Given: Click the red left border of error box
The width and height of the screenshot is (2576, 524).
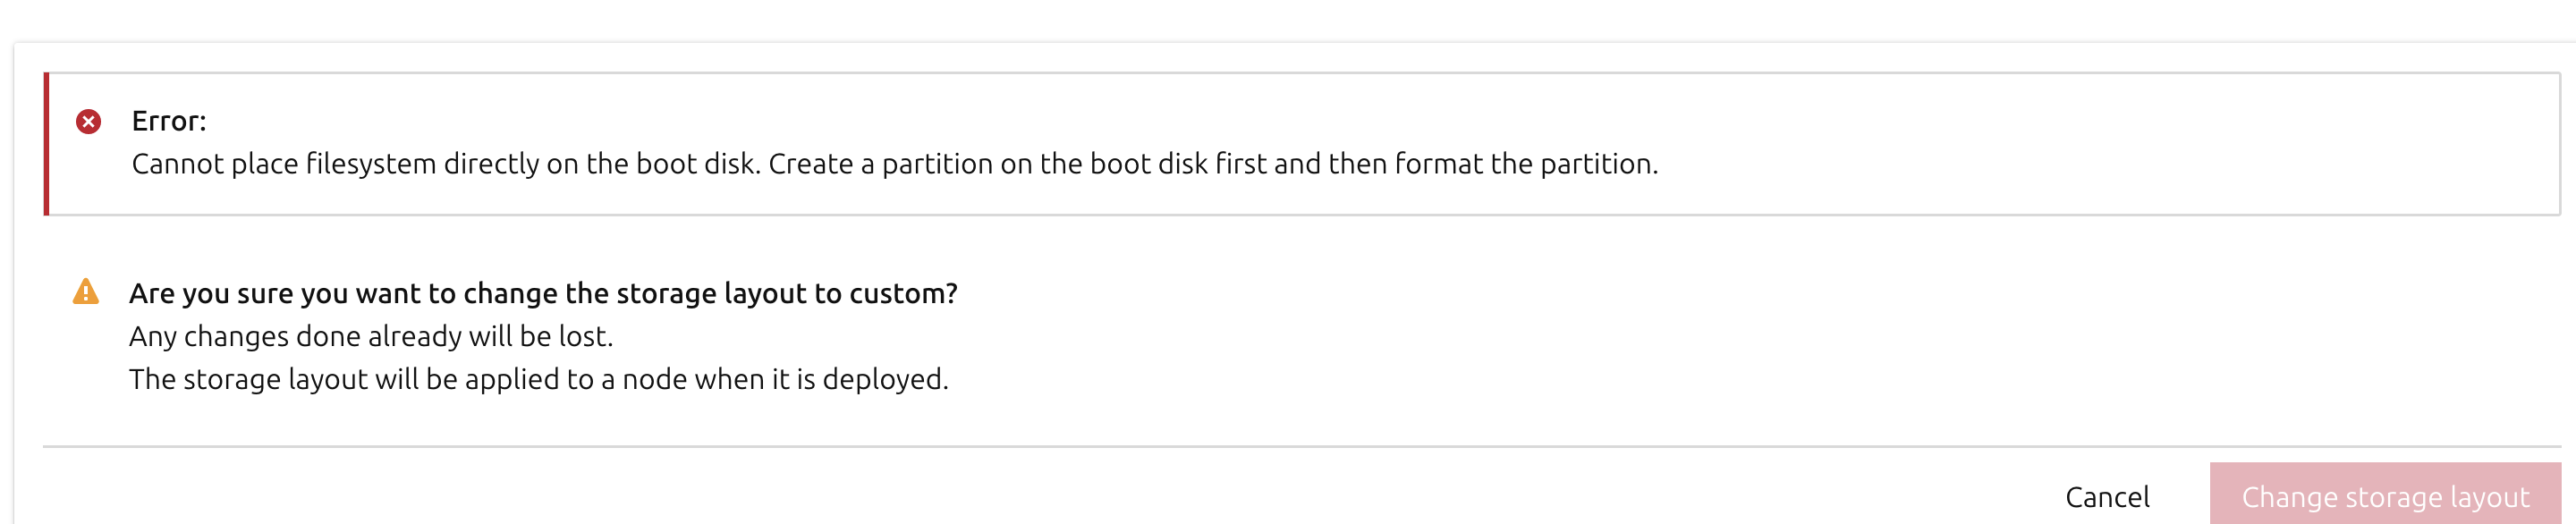Looking at the screenshot, I should point(46,144).
